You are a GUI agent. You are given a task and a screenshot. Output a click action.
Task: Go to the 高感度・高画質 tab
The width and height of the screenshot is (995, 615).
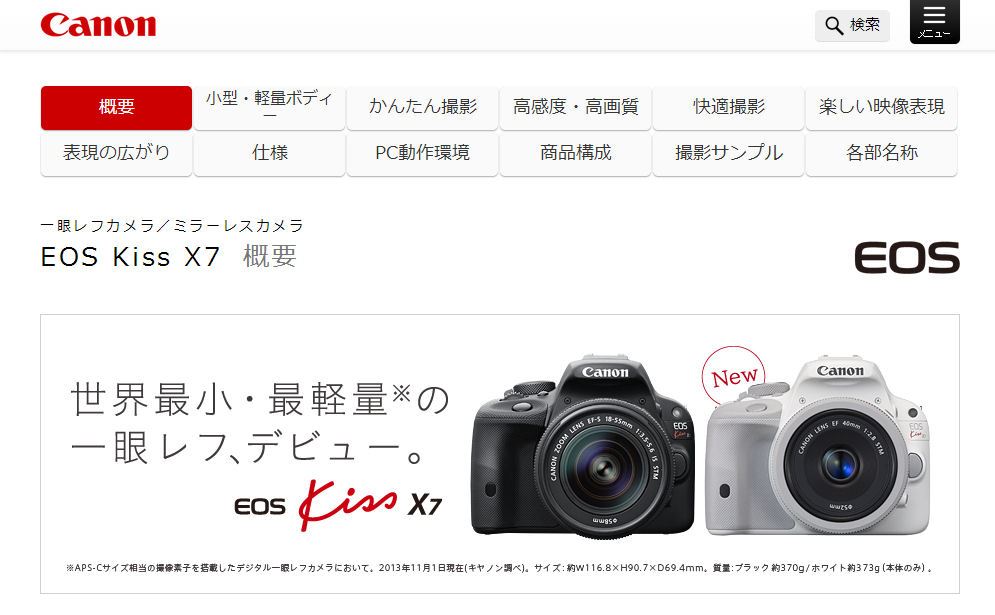tap(576, 107)
